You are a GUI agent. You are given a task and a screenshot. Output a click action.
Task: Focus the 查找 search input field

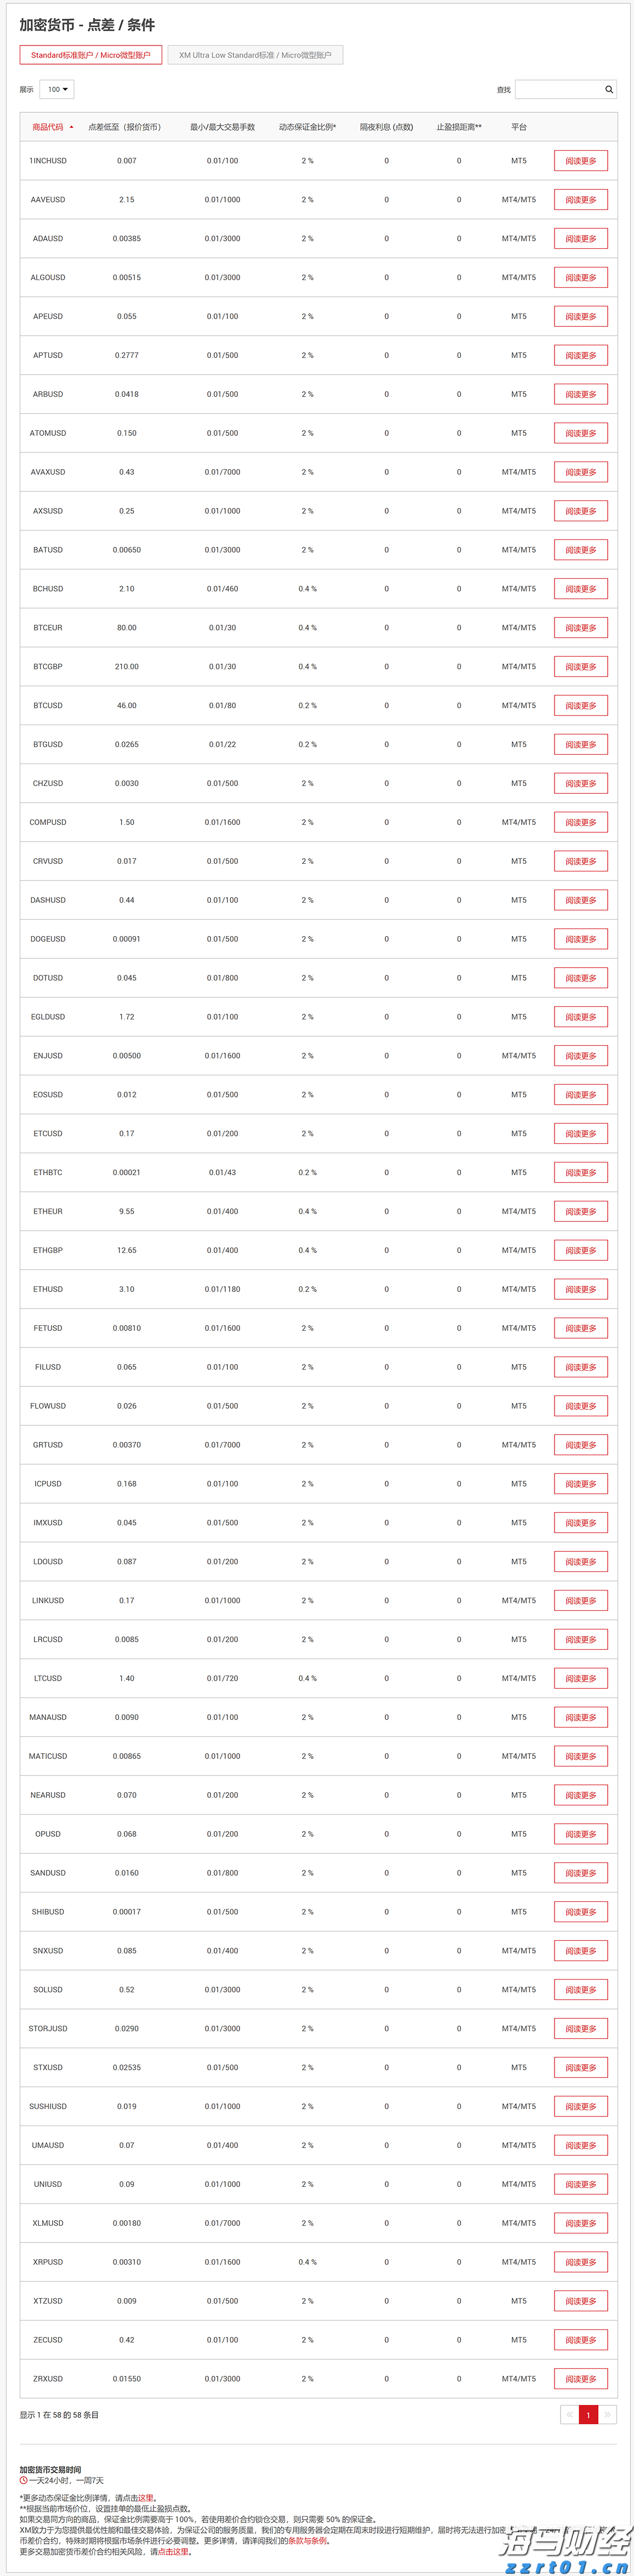558,90
